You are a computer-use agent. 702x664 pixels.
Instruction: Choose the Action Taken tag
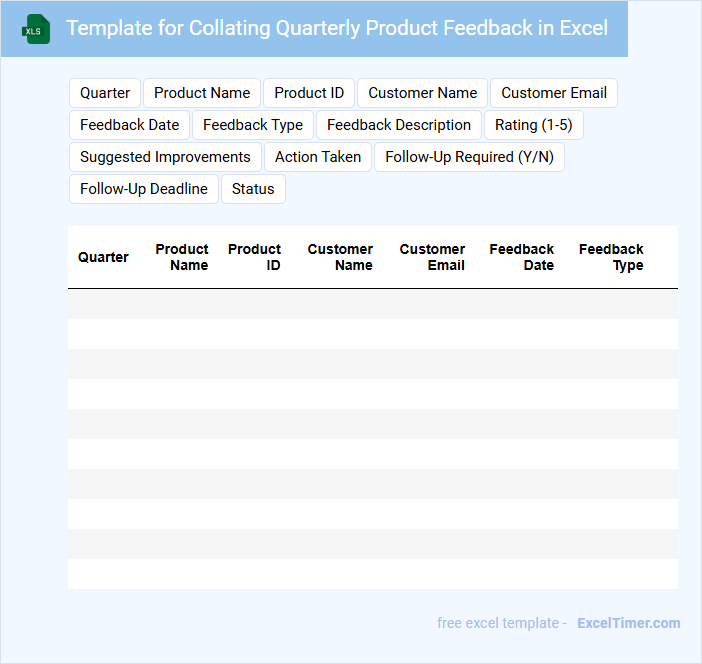point(318,157)
